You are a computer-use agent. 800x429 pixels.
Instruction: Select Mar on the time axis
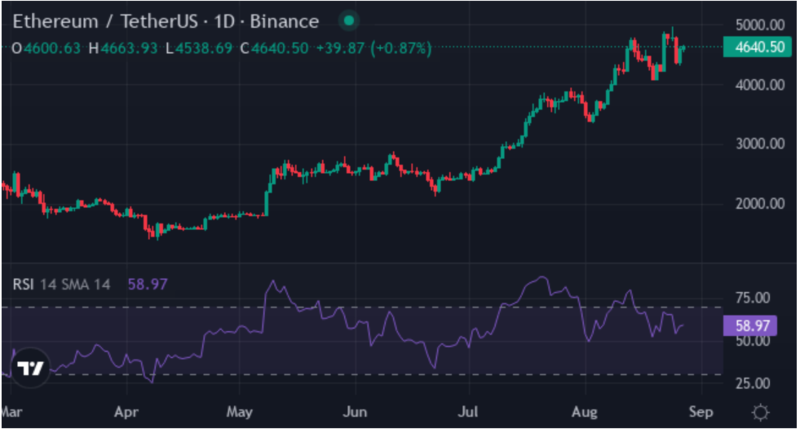click(11, 411)
